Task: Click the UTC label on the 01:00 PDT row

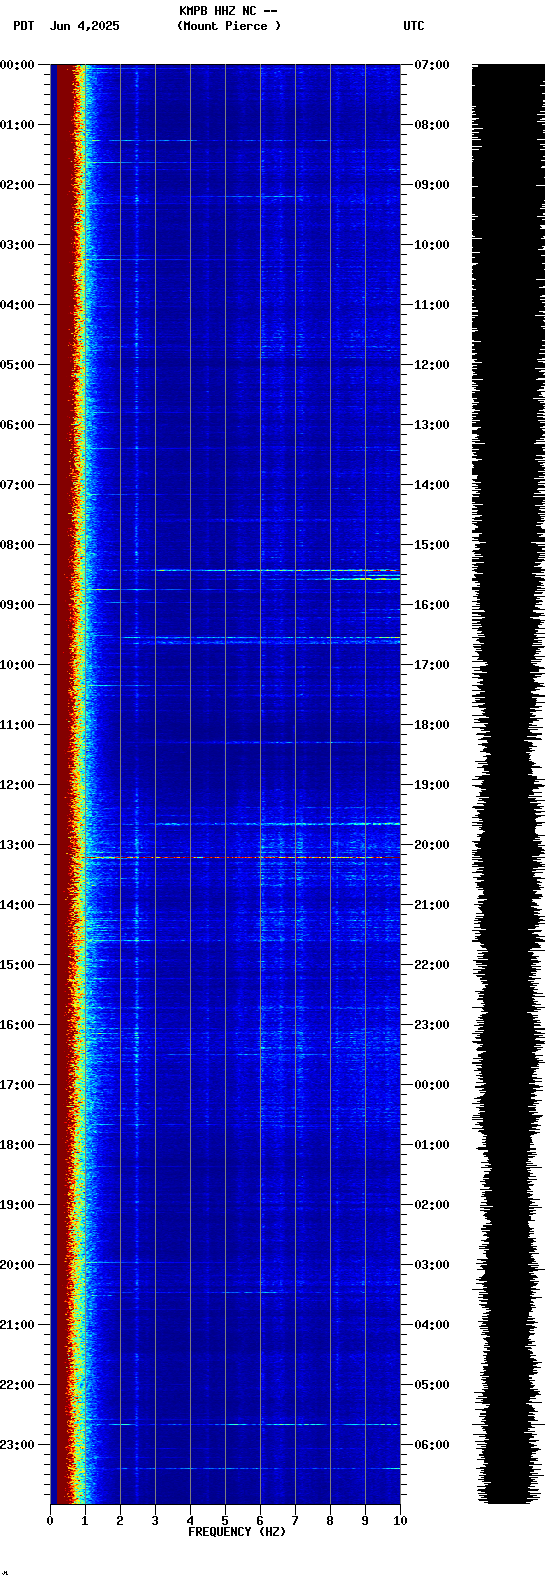Action: [431, 125]
